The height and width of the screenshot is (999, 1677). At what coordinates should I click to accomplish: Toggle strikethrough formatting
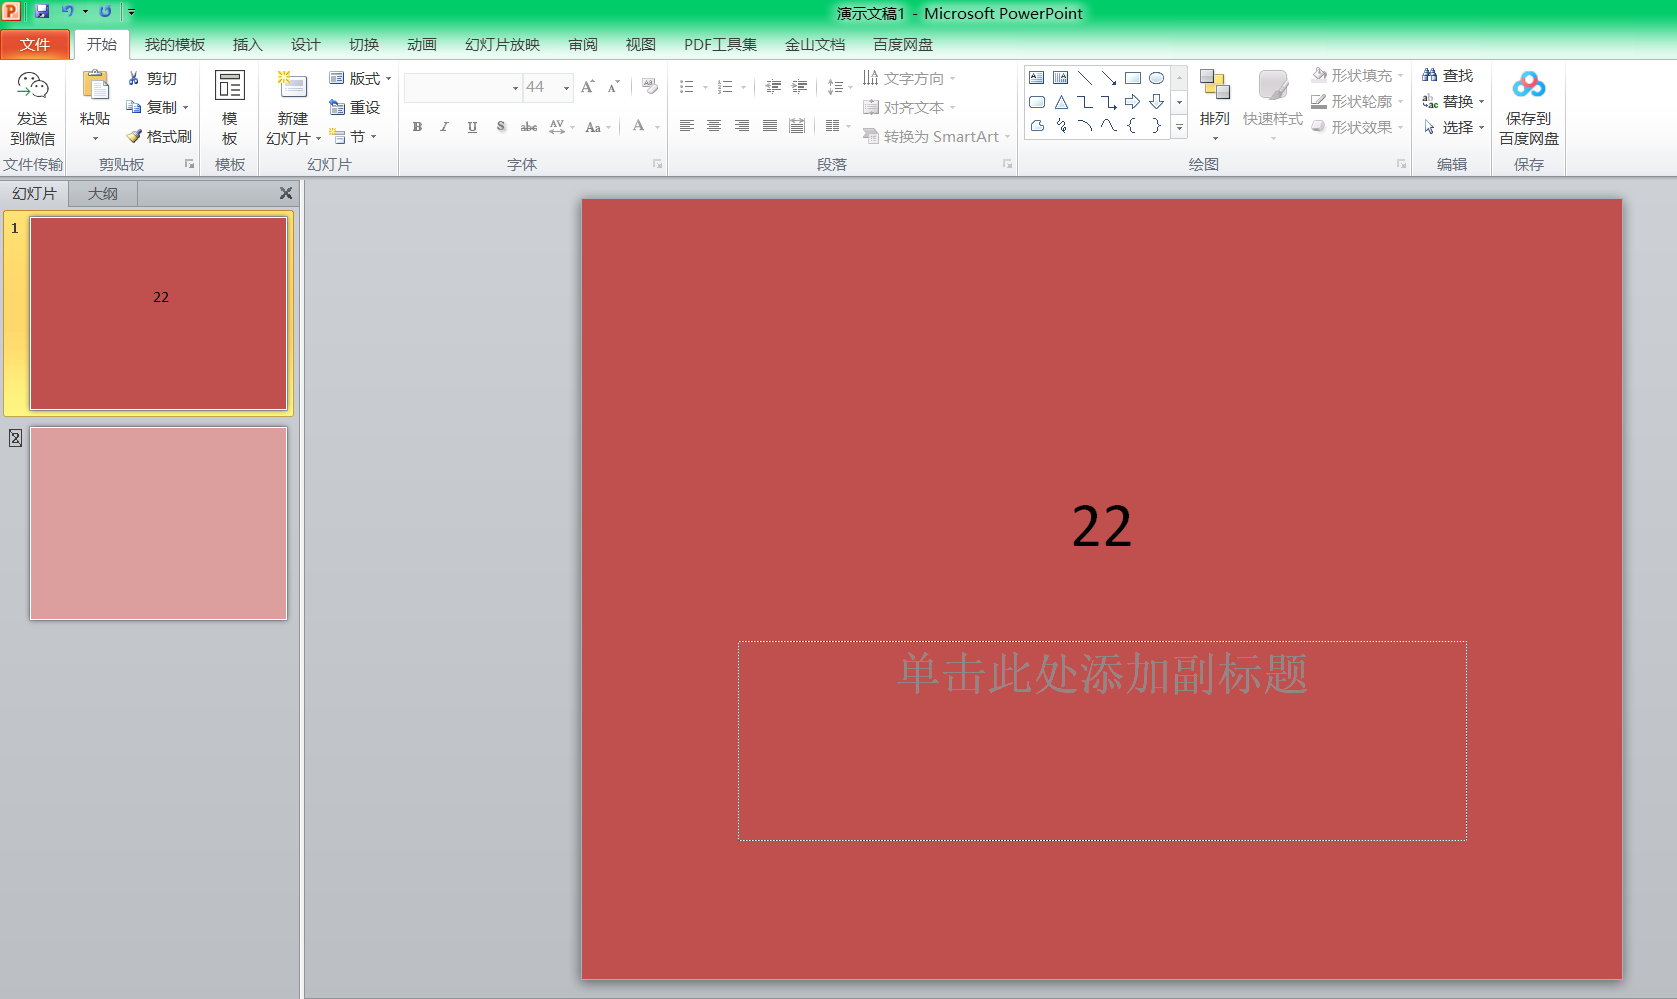click(529, 126)
